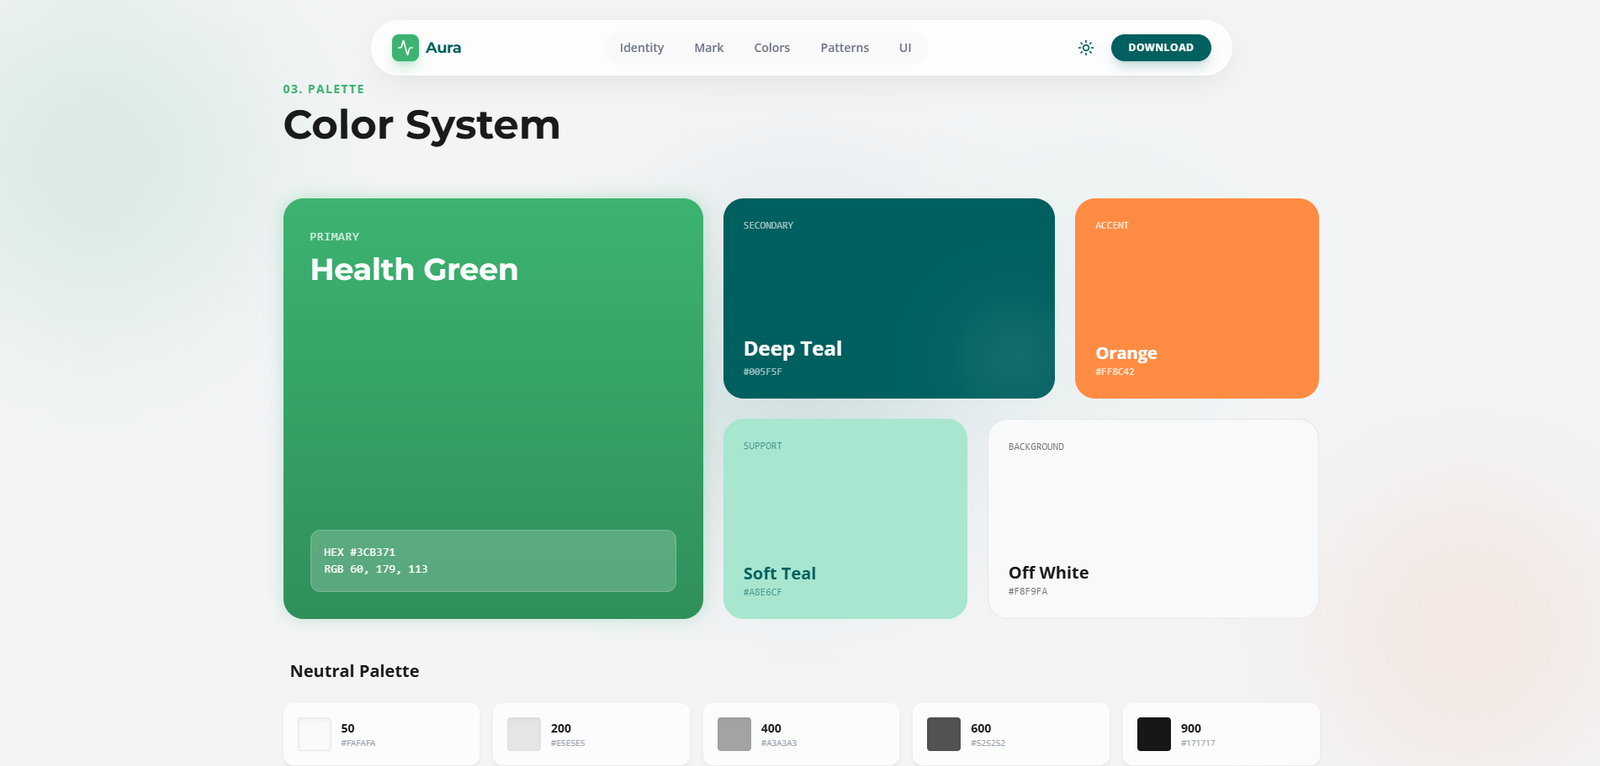Click the neutral 200 swatch square
The height and width of the screenshot is (766, 1600).
(x=524, y=734)
